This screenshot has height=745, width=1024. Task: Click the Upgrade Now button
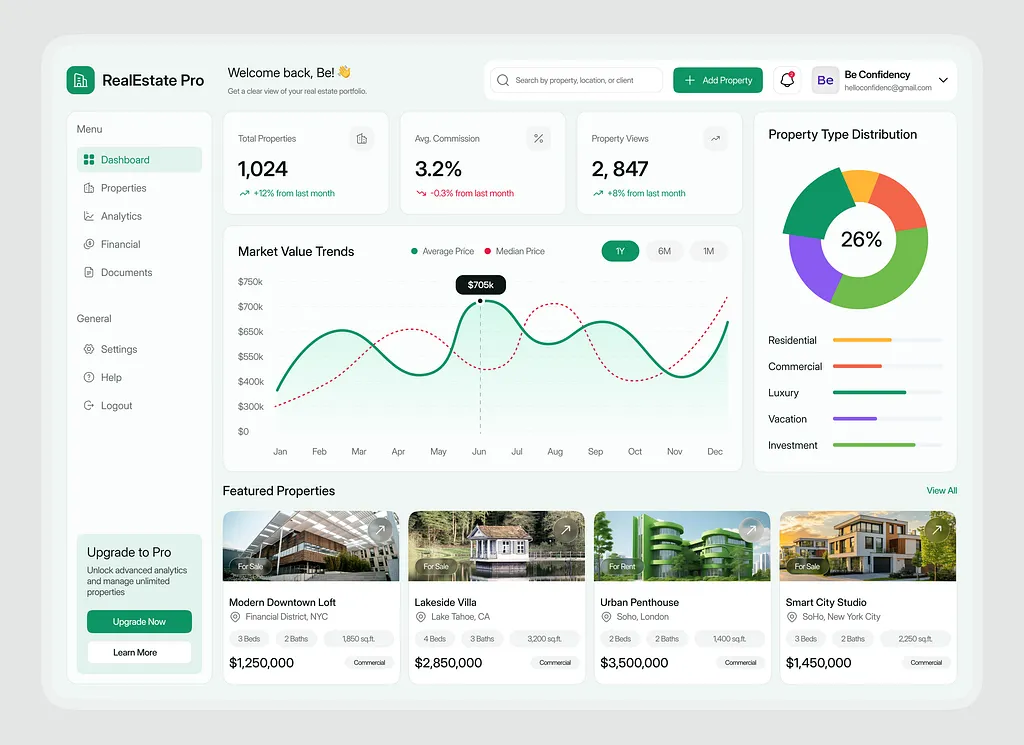[139, 622]
